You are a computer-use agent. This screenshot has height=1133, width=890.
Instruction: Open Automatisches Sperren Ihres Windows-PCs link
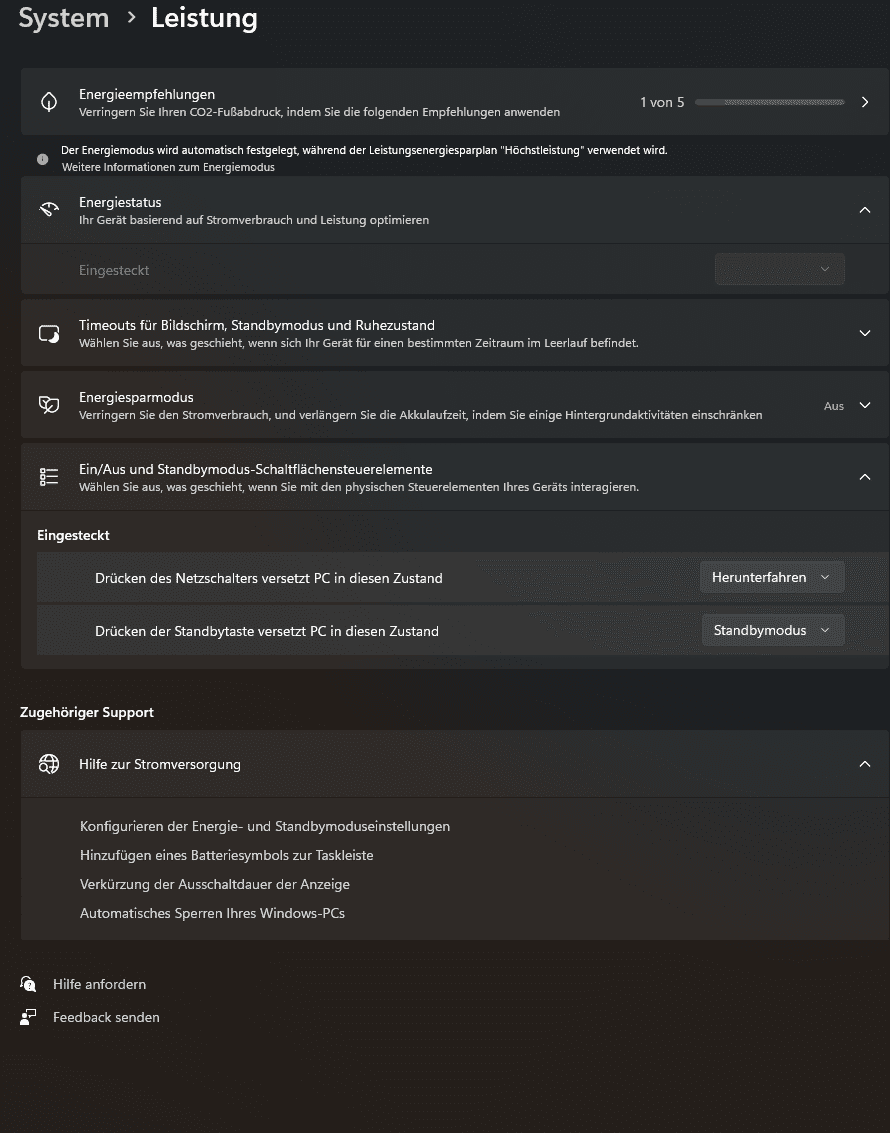tap(212, 913)
